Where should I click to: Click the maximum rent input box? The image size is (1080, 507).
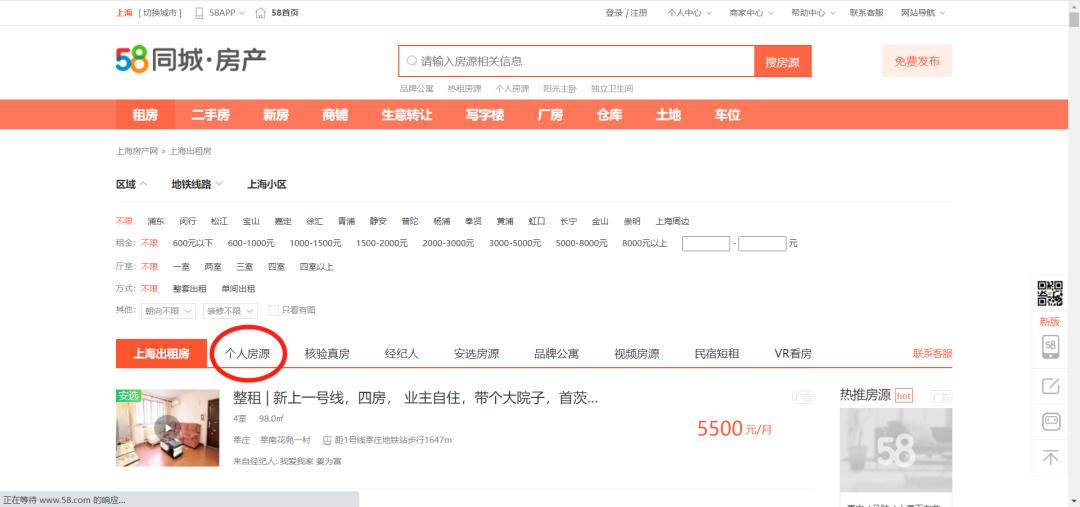[762, 243]
